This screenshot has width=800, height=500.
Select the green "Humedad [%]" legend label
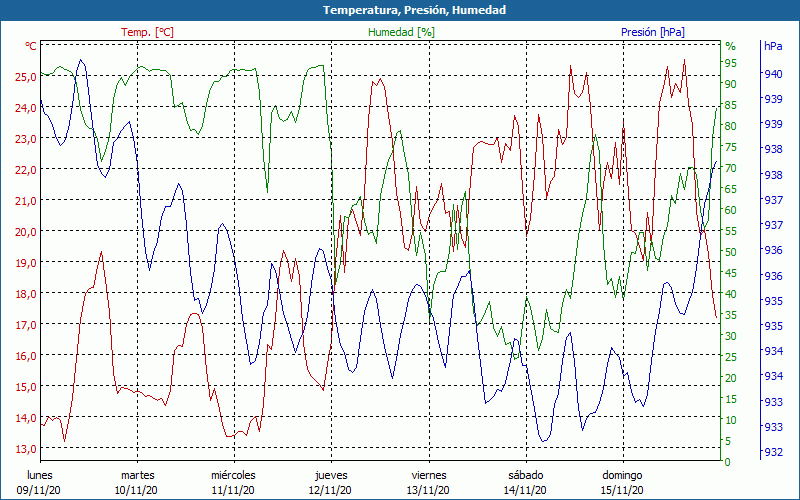click(x=401, y=32)
